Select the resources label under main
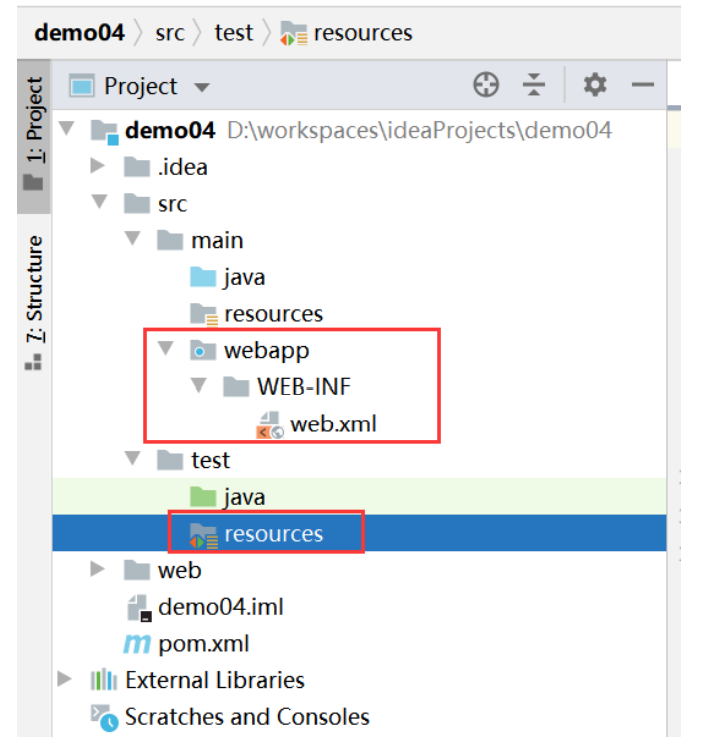Screen dimensions: 722x756 [x=273, y=314]
